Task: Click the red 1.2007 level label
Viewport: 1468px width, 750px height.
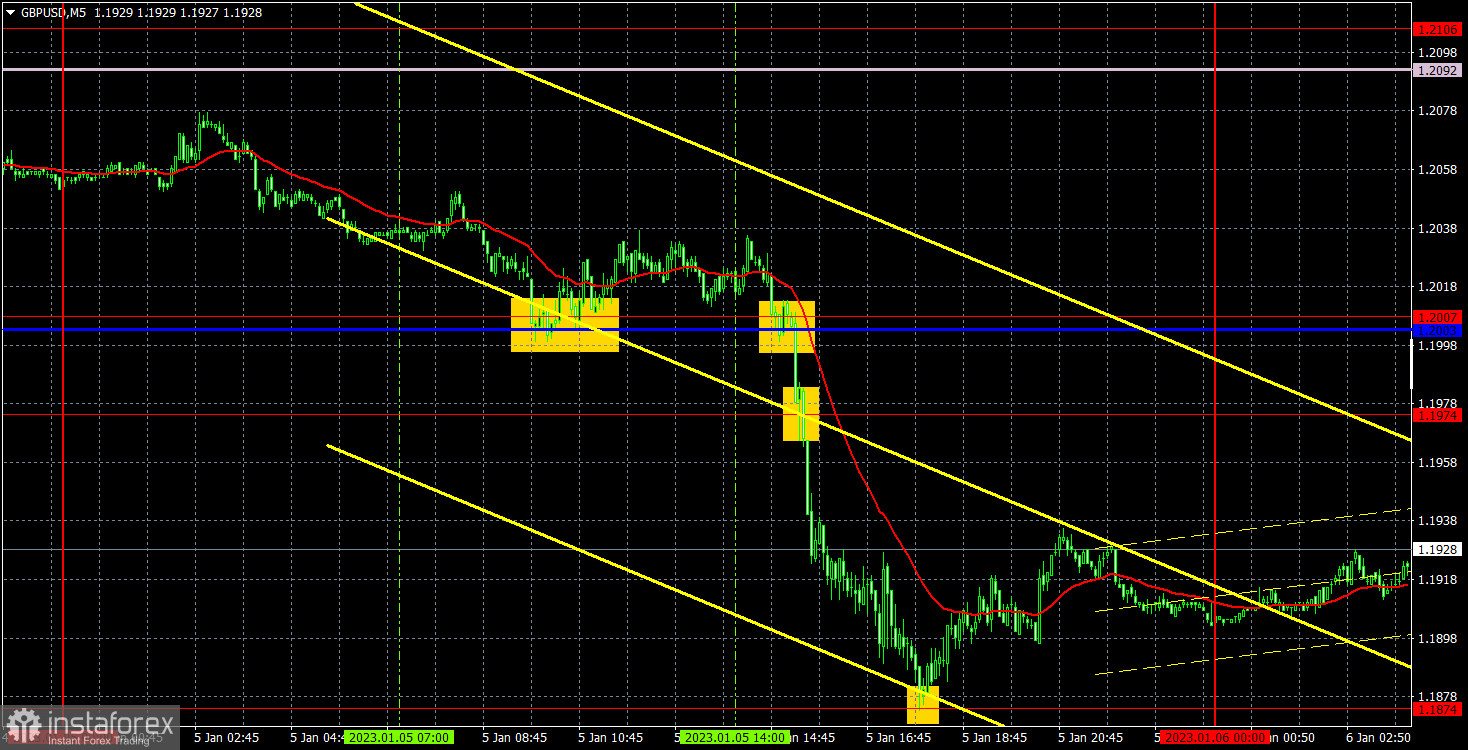Action: [1438, 317]
